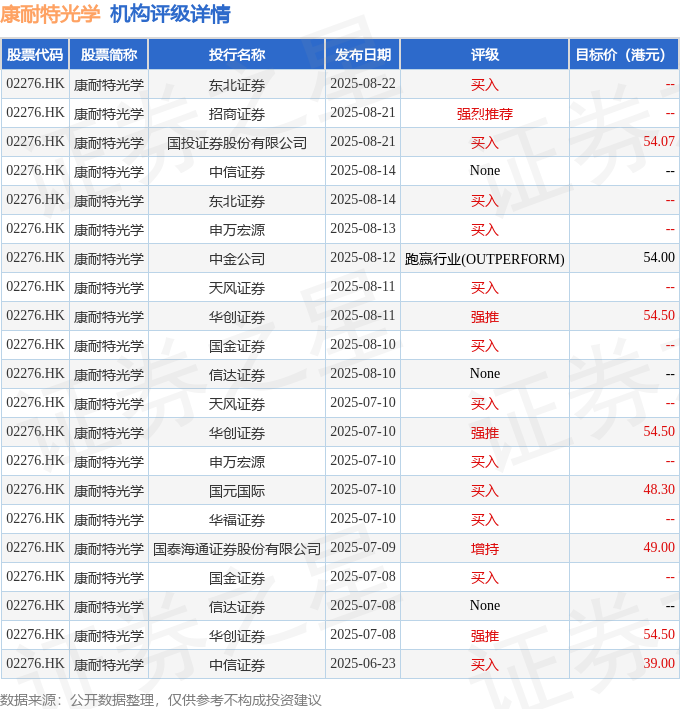This screenshot has width=680, height=709.
Task: Click the 目标价（港元） column header
Action: tap(623, 55)
